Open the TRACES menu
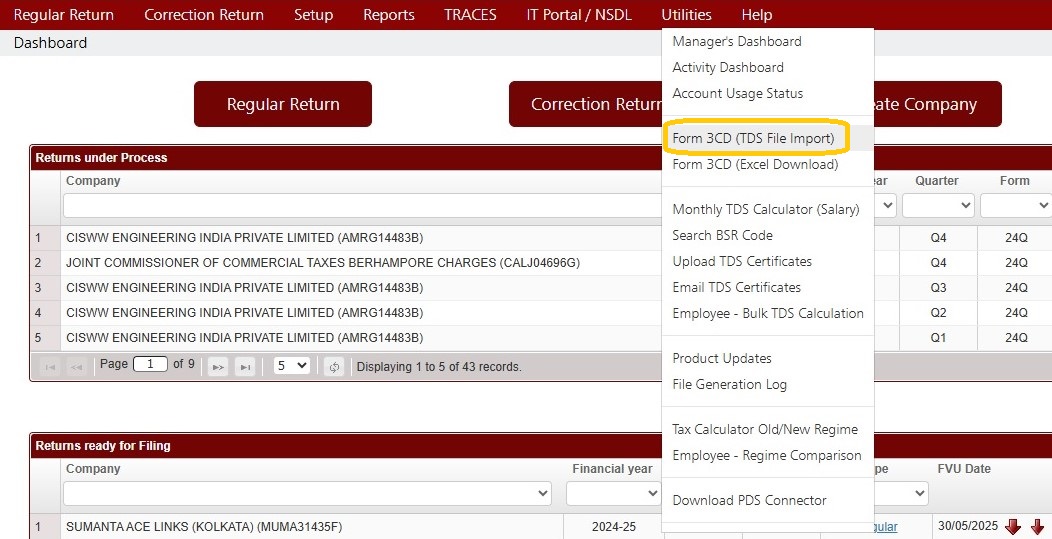The width and height of the screenshot is (1052, 539). click(470, 15)
